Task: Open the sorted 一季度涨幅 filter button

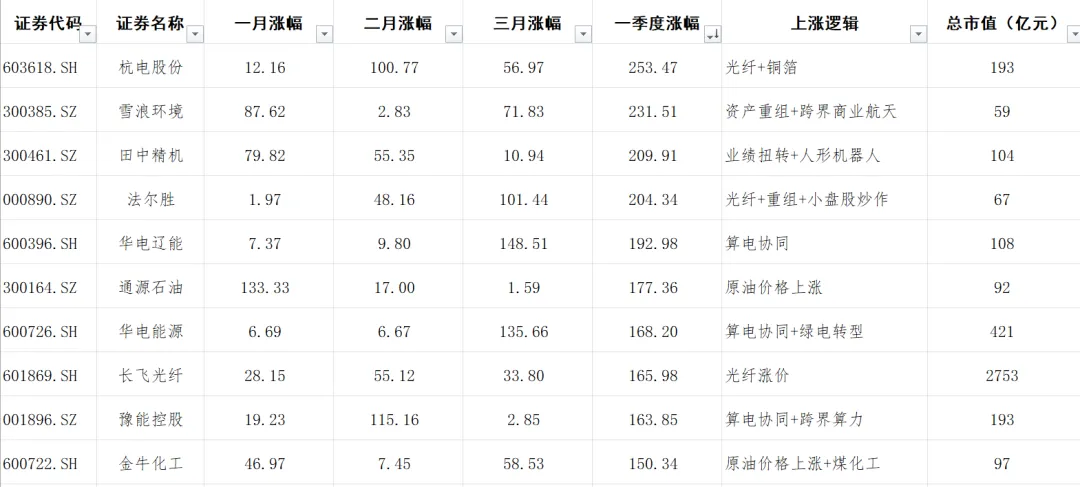Action: pyautogui.click(x=712, y=34)
